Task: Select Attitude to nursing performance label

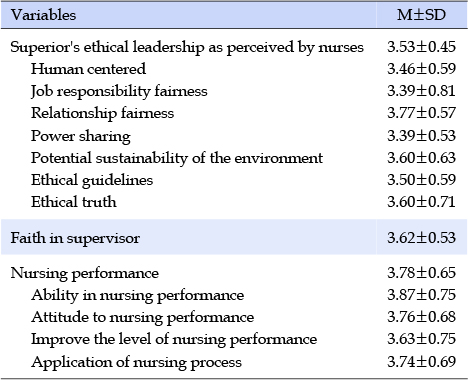Action: 142,317
